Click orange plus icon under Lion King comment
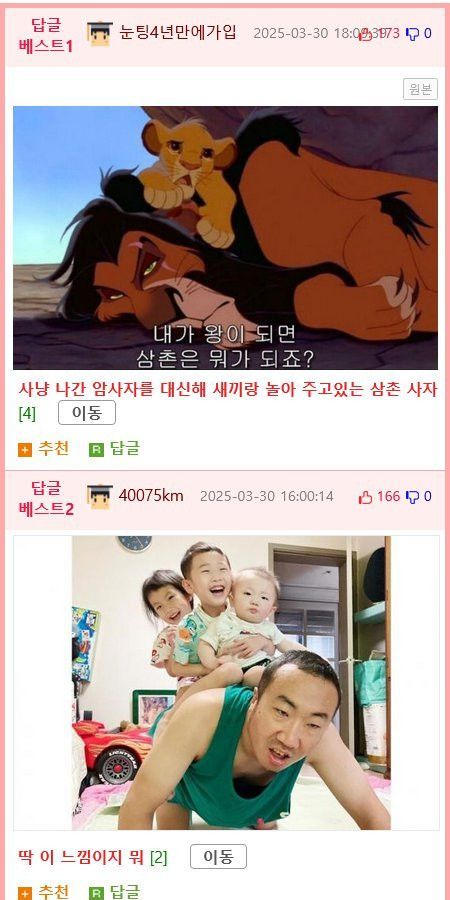The width and height of the screenshot is (450, 900). point(25,450)
